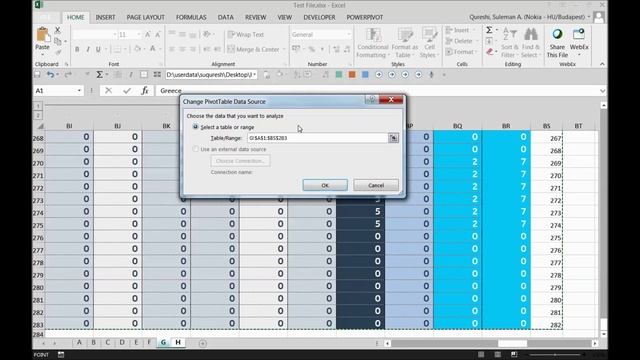The height and width of the screenshot is (360, 640).
Task: Open the INSERT ribbon tab
Action: point(105,17)
